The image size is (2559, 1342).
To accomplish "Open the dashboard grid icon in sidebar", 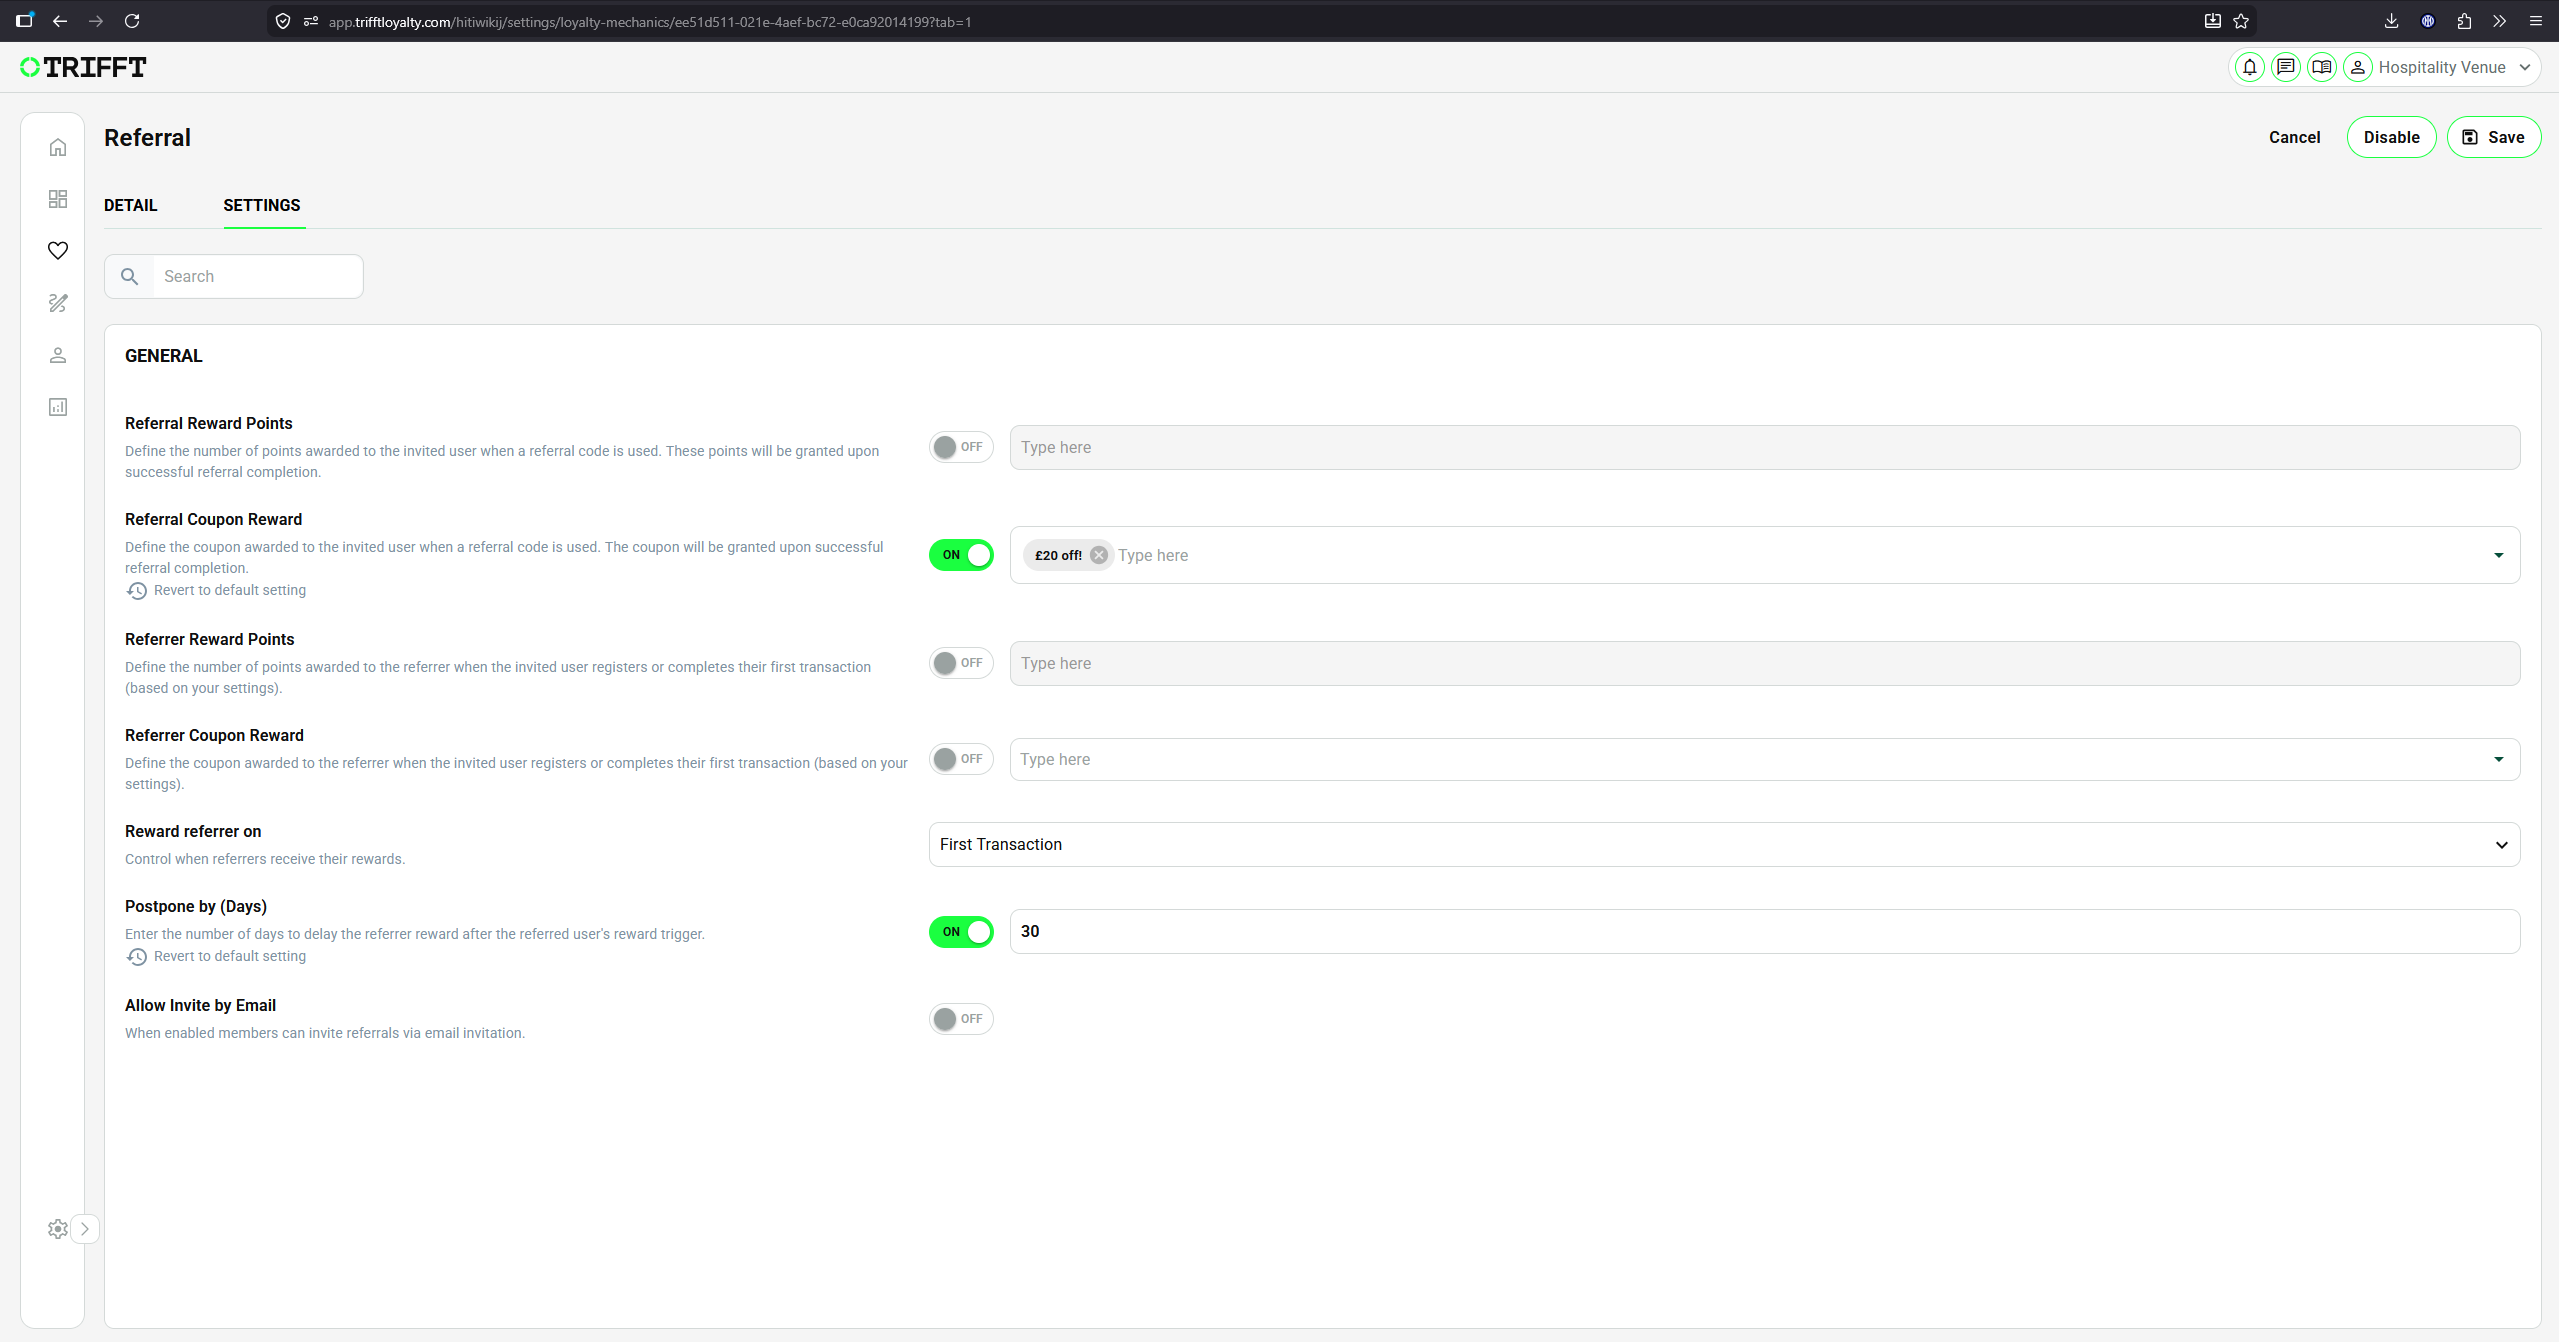I will point(58,199).
